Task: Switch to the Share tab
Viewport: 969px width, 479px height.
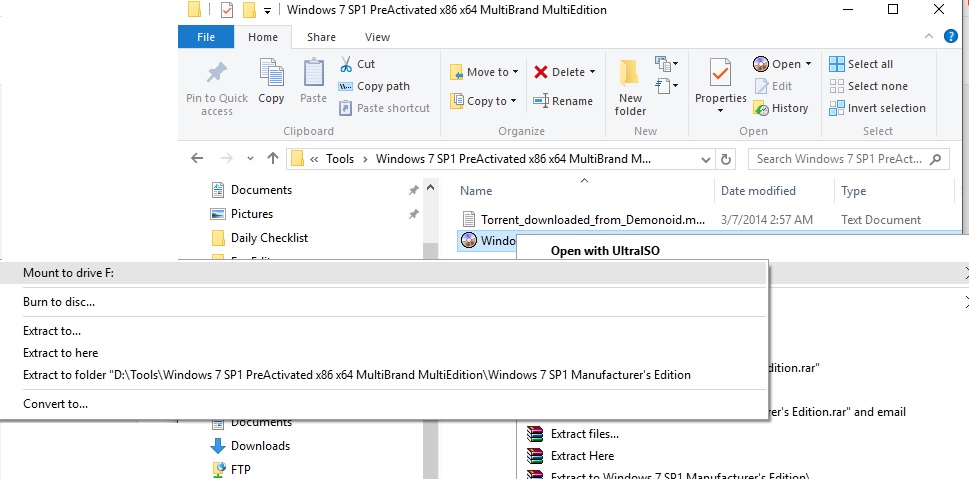Action: tap(321, 37)
